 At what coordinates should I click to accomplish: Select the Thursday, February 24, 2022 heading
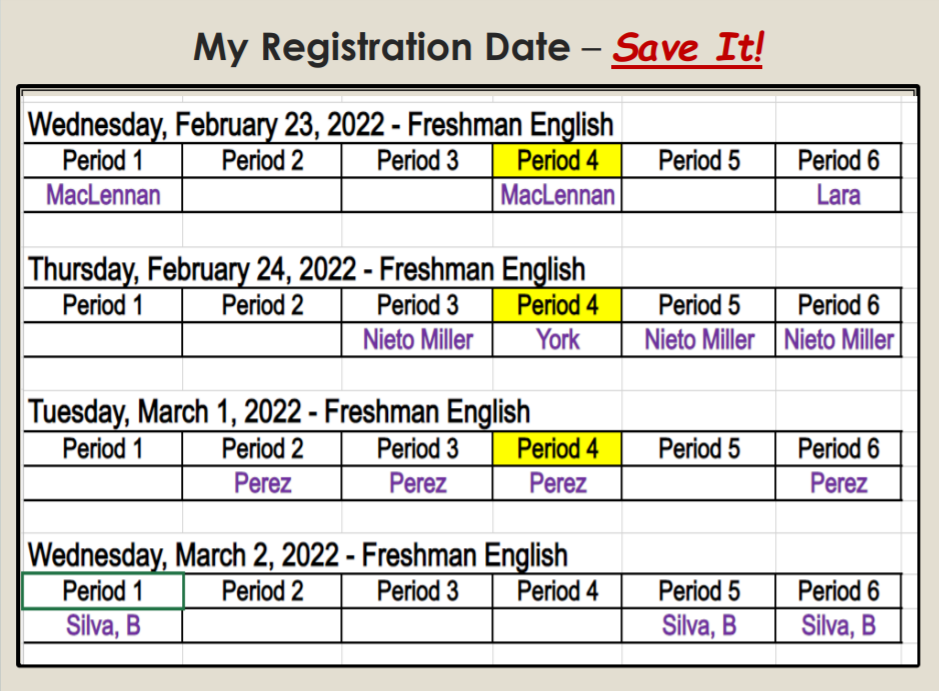point(307,269)
